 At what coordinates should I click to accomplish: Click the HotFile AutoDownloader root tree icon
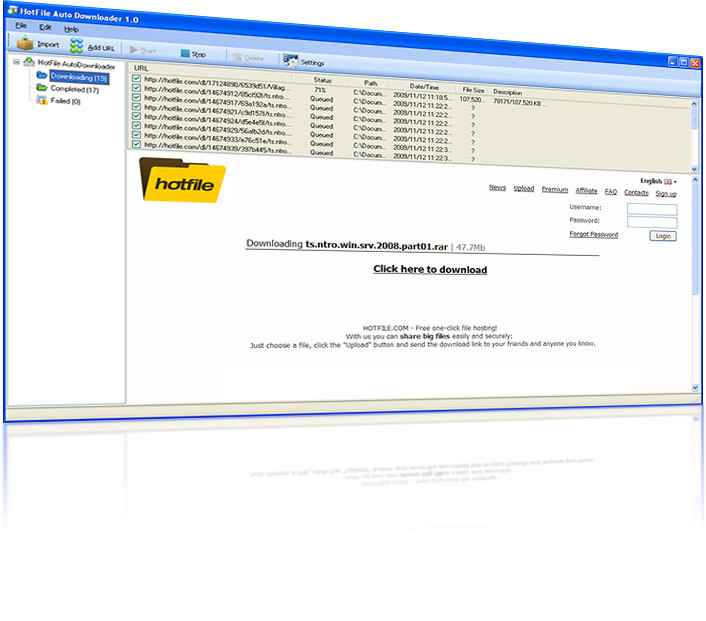(30, 61)
